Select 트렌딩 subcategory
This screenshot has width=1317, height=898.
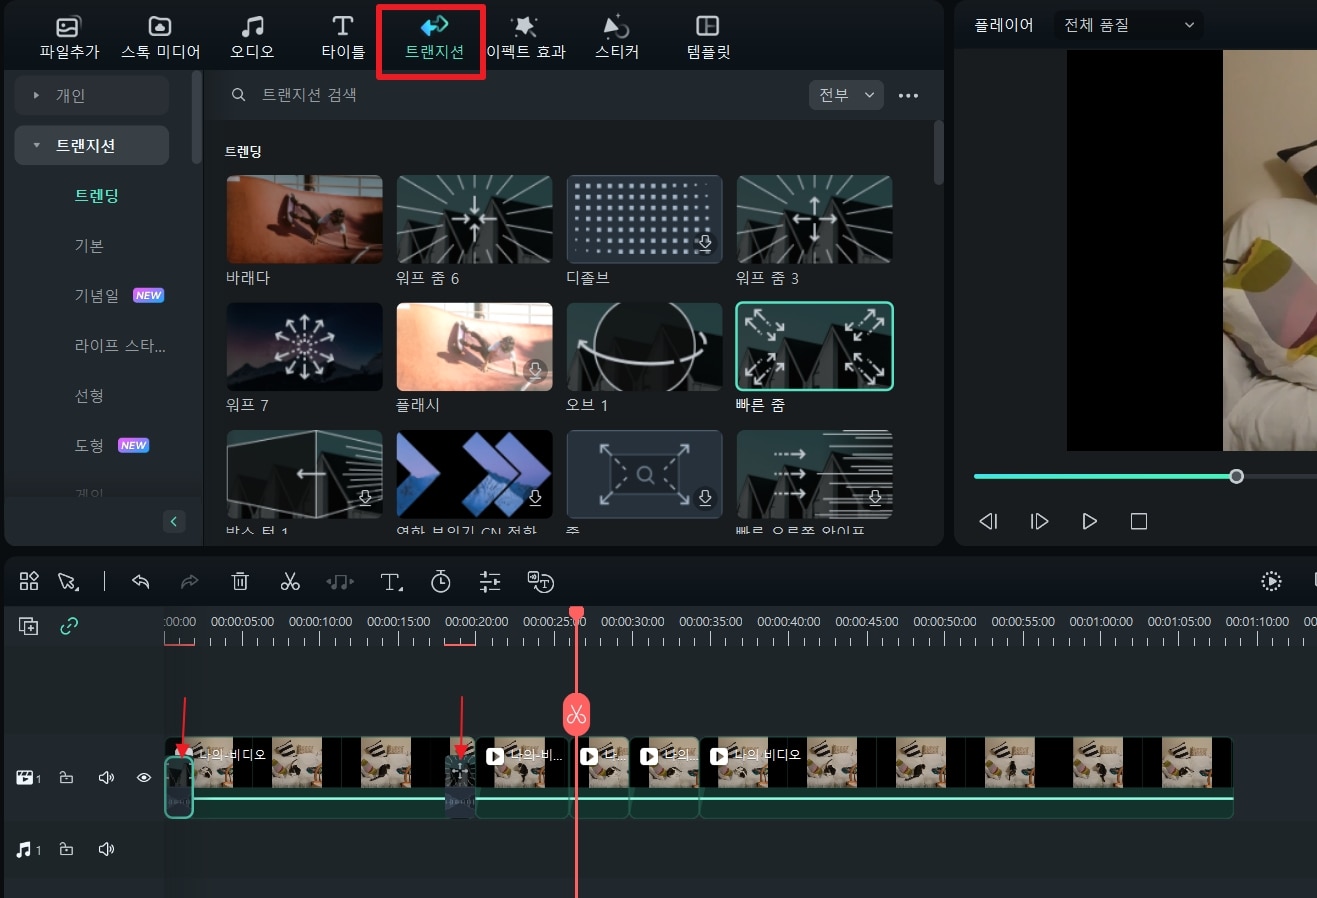[x=96, y=196]
